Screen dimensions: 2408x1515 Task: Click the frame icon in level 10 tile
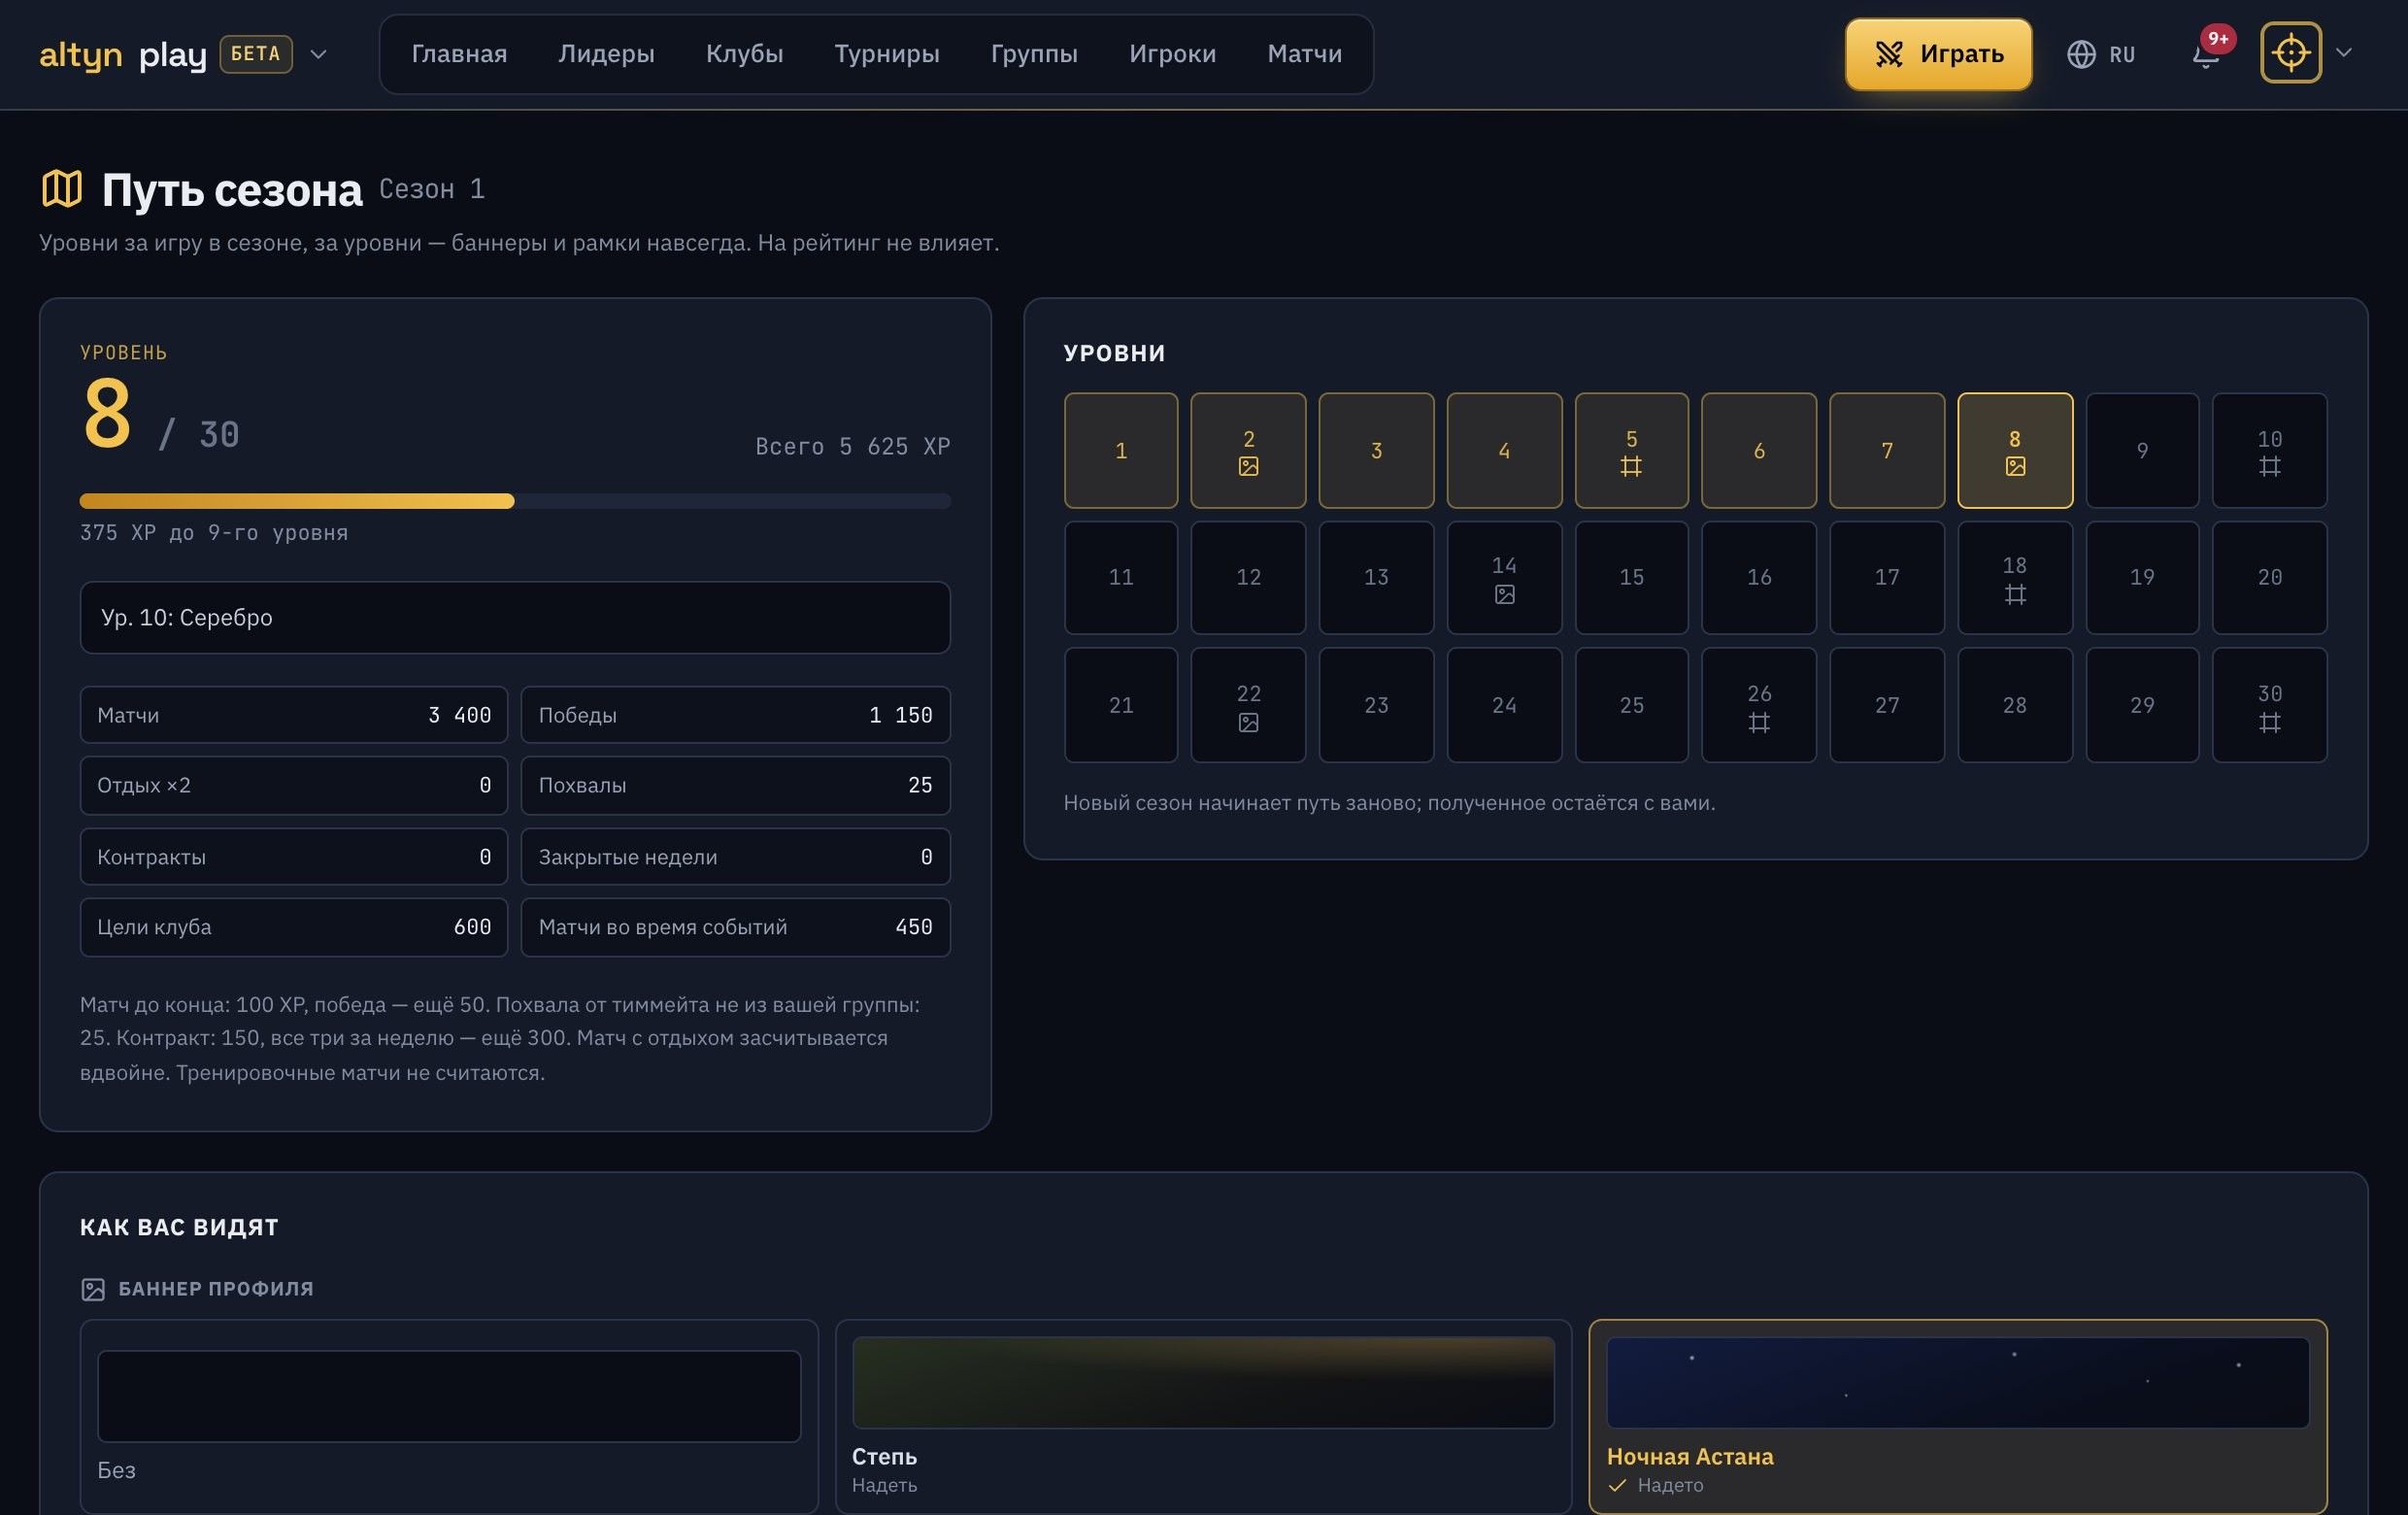pos(2269,466)
